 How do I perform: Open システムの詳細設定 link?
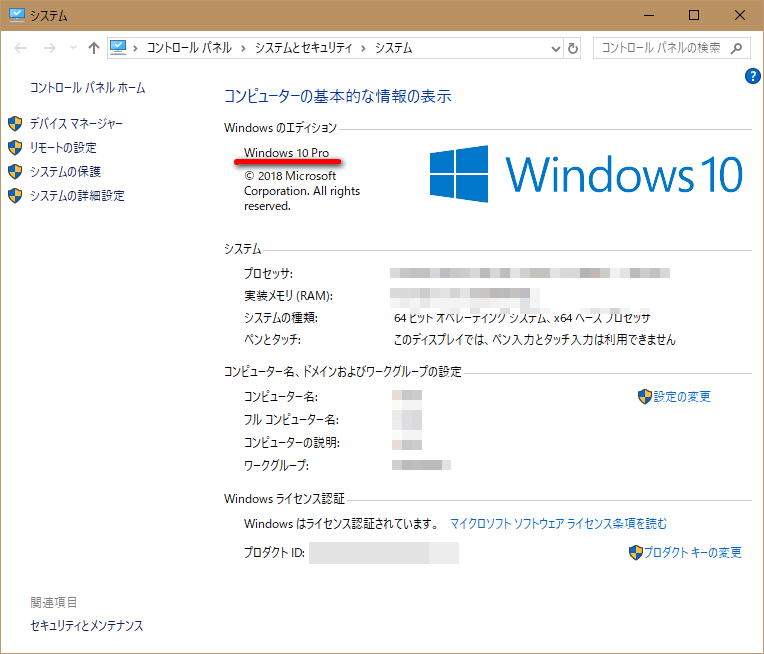tap(77, 196)
